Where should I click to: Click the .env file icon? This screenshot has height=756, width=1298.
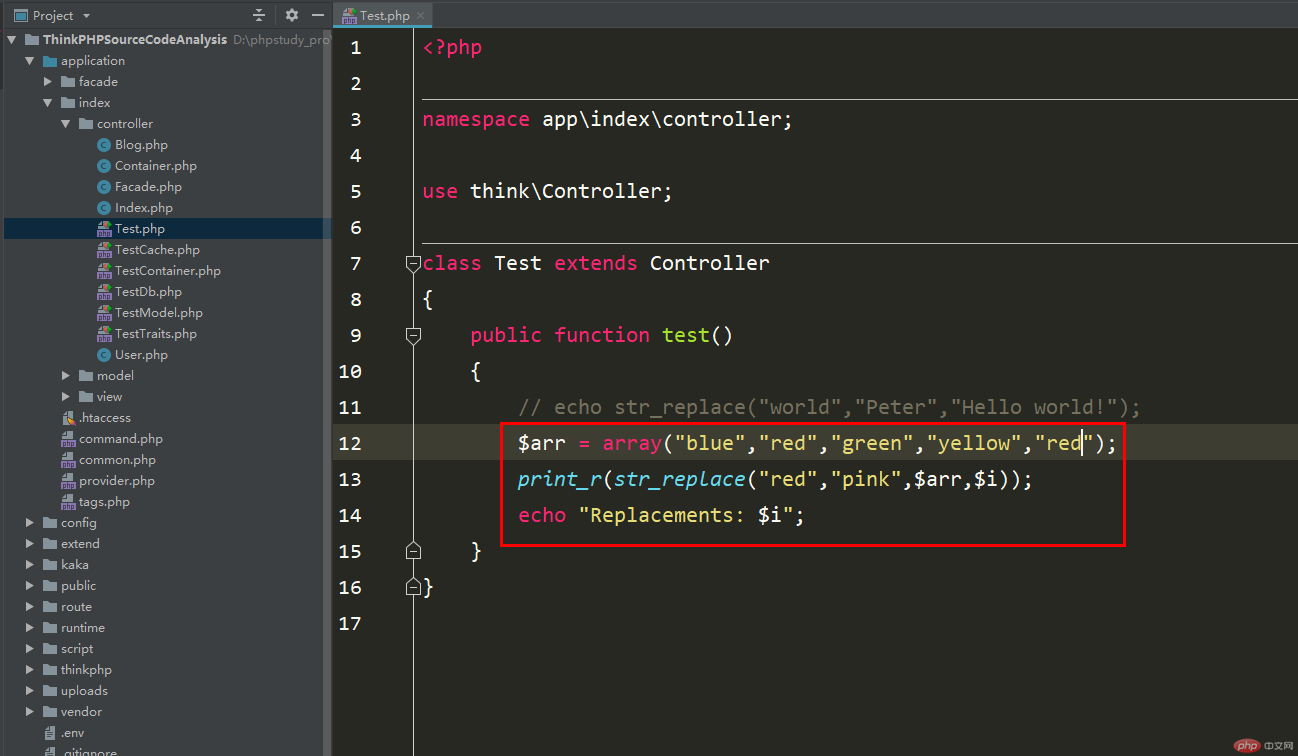50,733
